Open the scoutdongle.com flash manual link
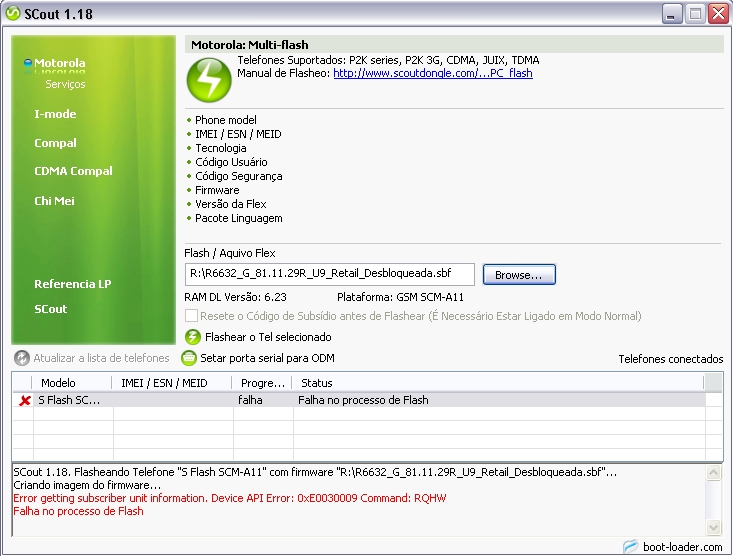 pos(433,73)
